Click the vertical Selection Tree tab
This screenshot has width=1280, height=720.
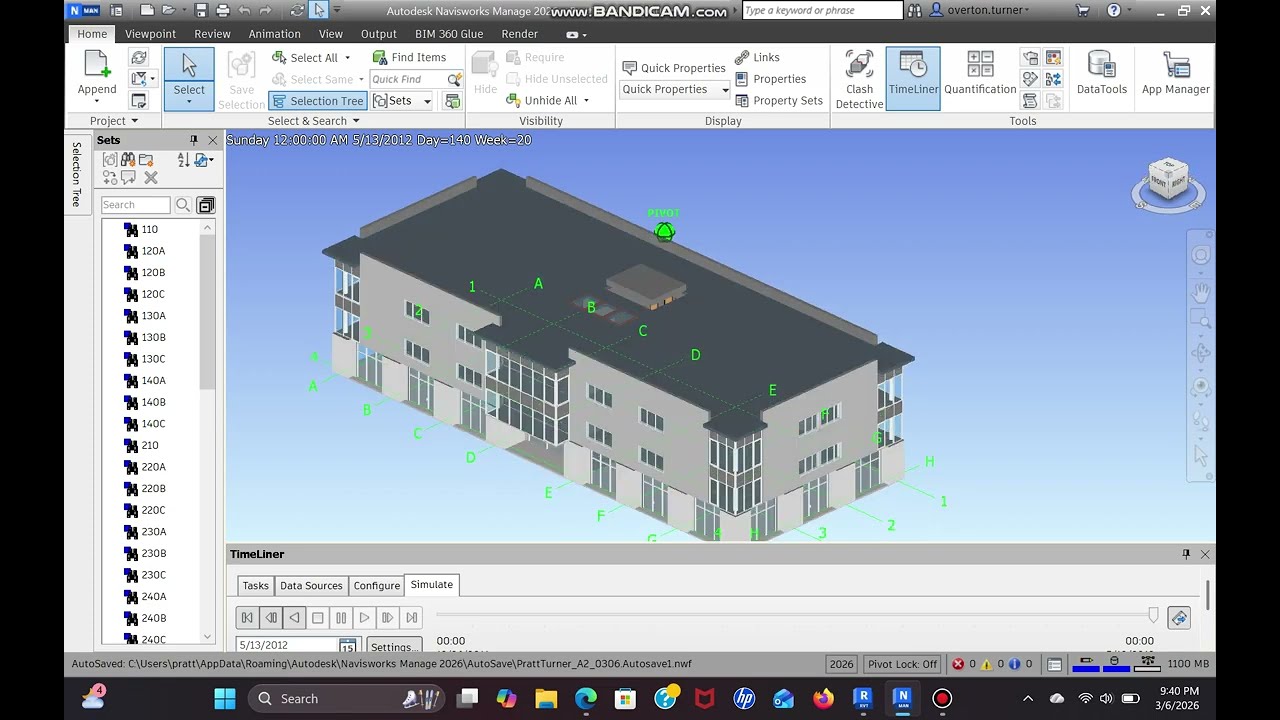coord(76,174)
